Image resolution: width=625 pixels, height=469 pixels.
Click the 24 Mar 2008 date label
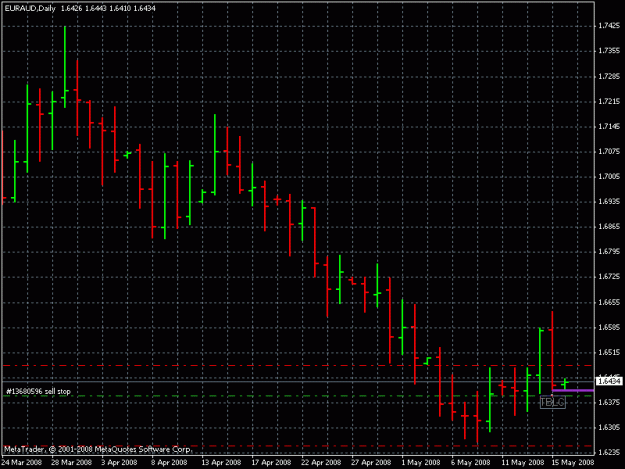click(22, 463)
